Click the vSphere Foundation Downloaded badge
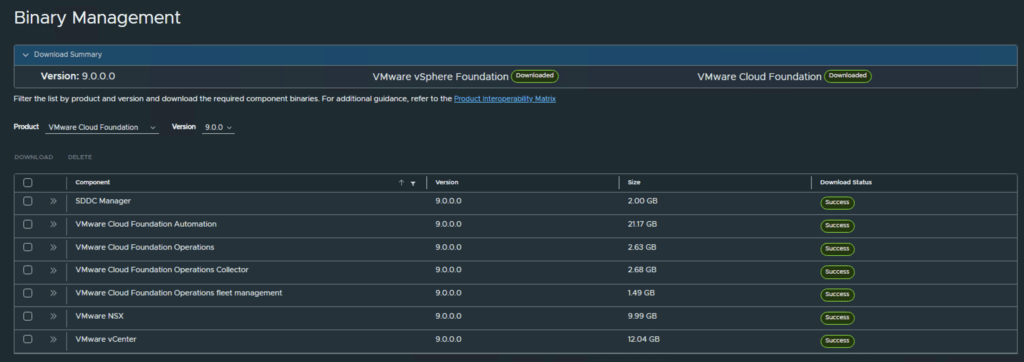 coord(534,76)
